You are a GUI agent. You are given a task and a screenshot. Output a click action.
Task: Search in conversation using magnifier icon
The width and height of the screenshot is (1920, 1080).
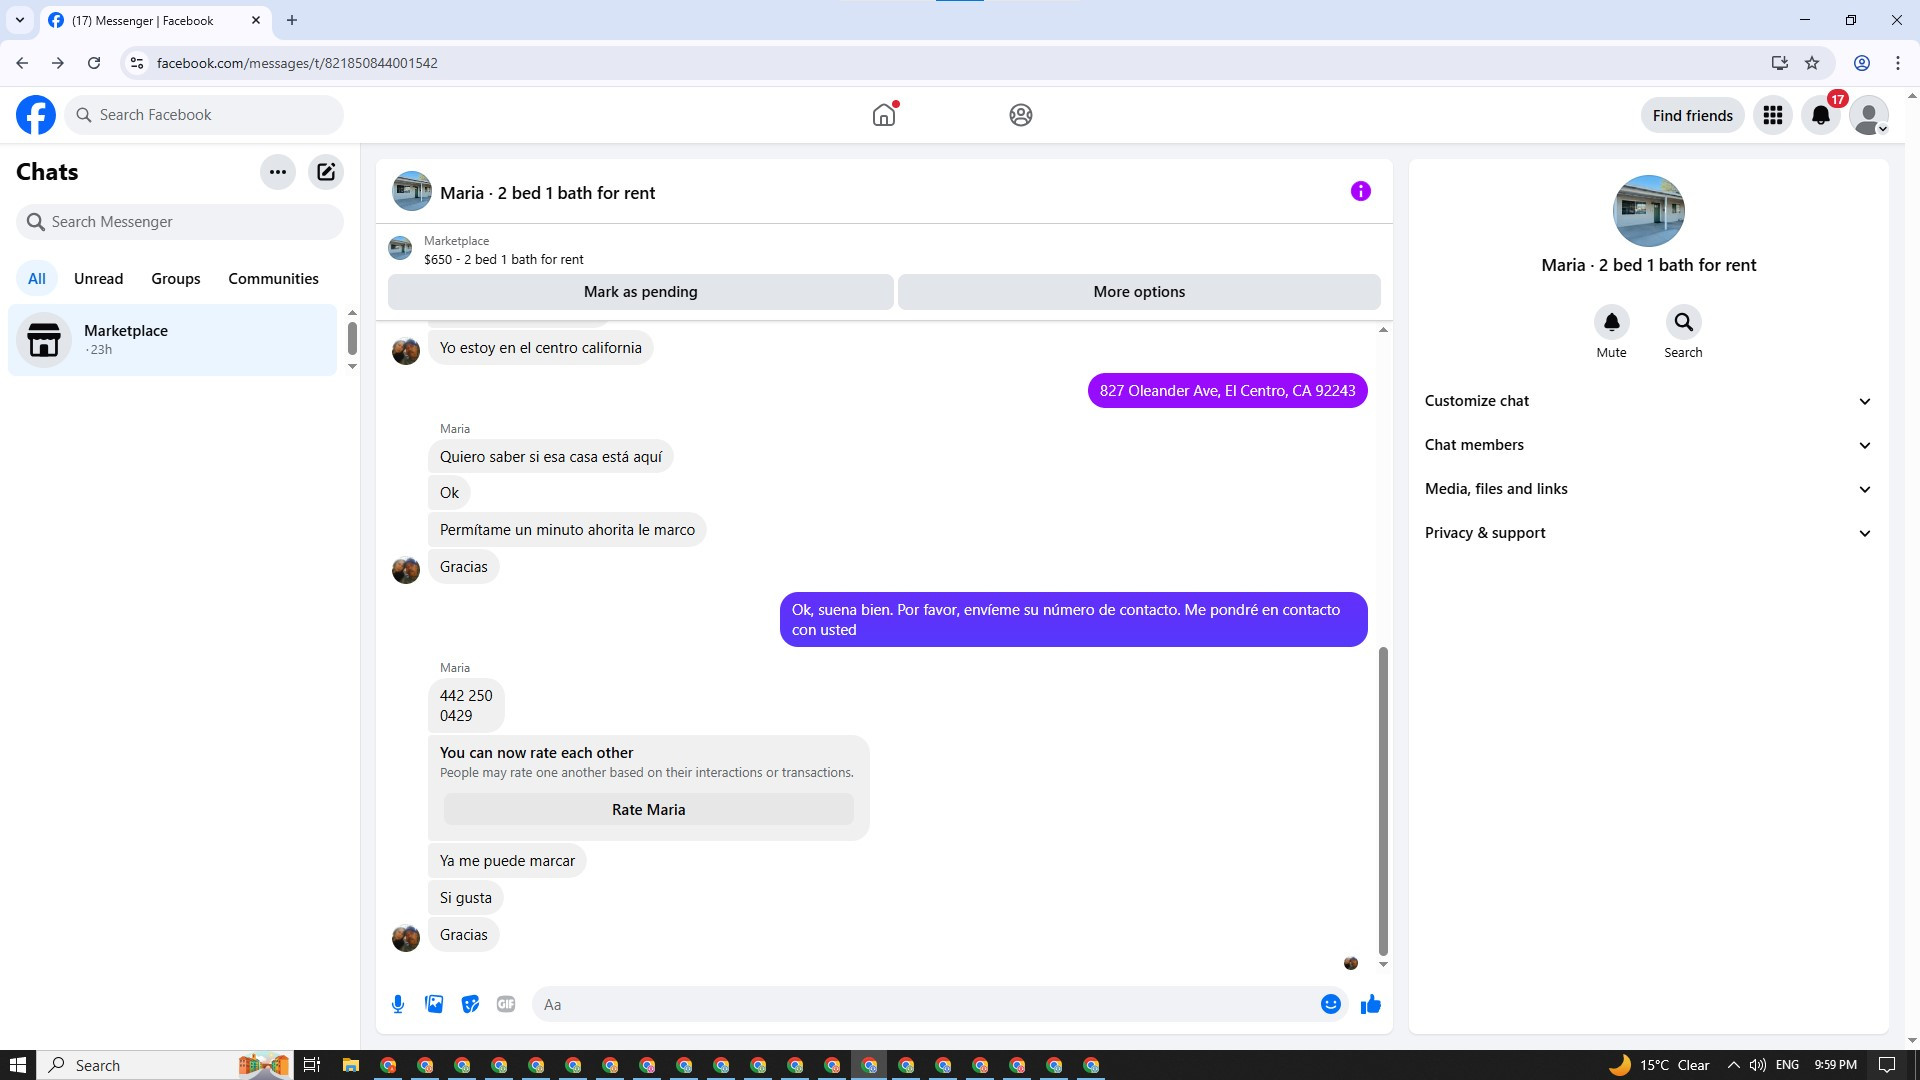[1684, 322]
